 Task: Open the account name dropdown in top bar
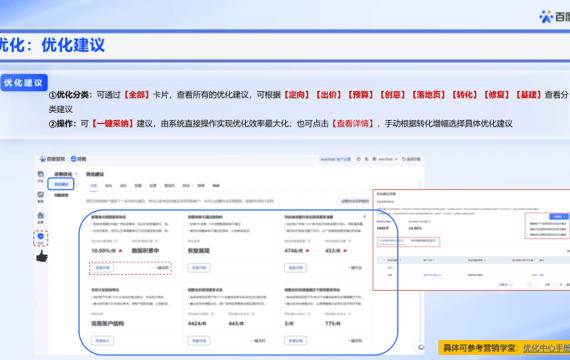(x=388, y=159)
